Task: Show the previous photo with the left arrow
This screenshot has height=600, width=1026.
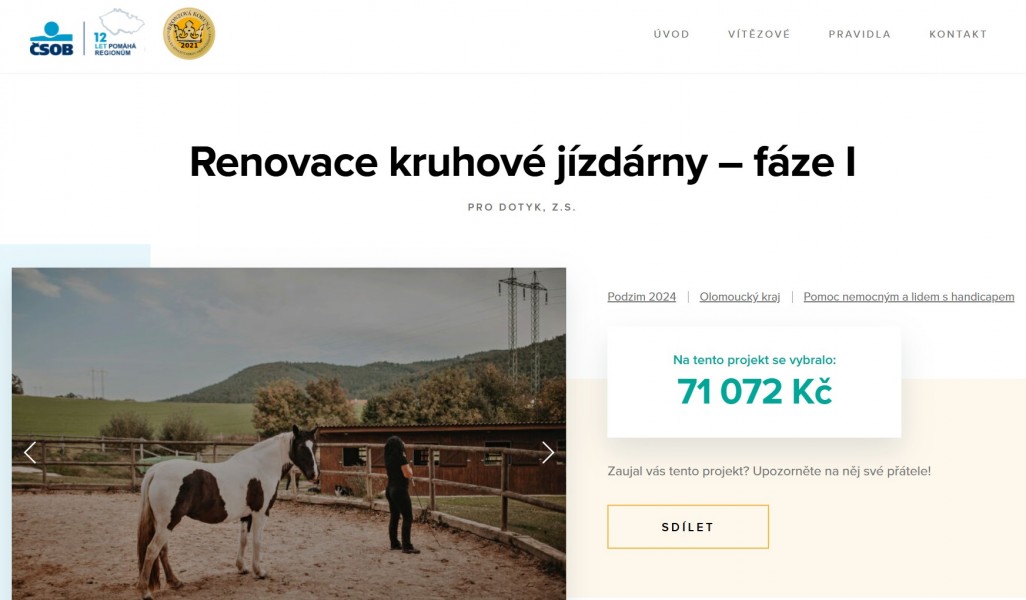Action: pos(30,452)
